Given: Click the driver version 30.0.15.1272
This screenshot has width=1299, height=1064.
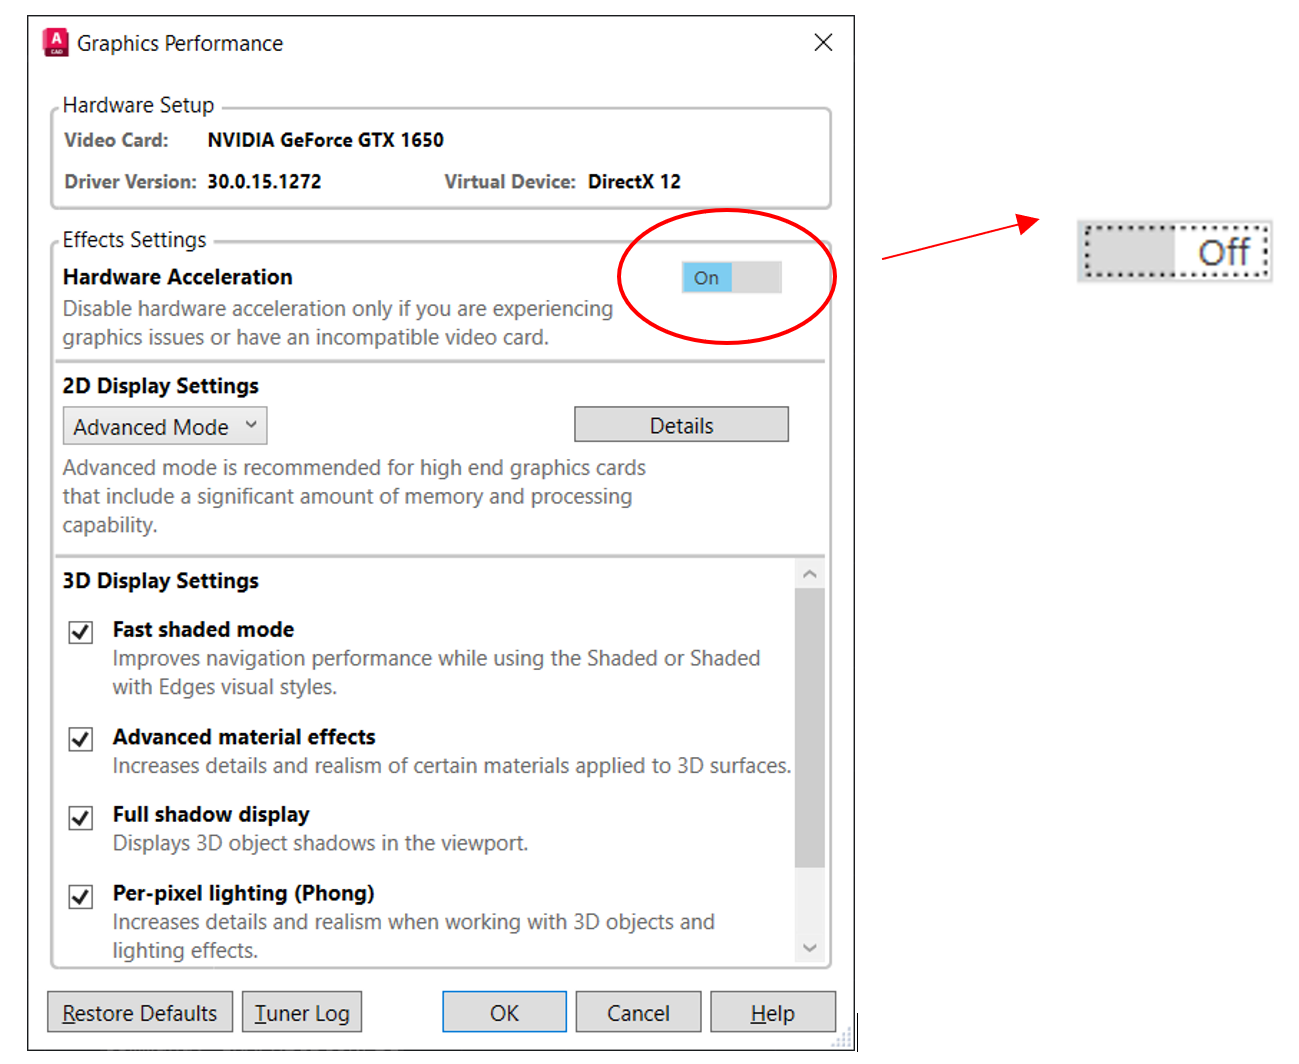Looking at the screenshot, I should (265, 182).
